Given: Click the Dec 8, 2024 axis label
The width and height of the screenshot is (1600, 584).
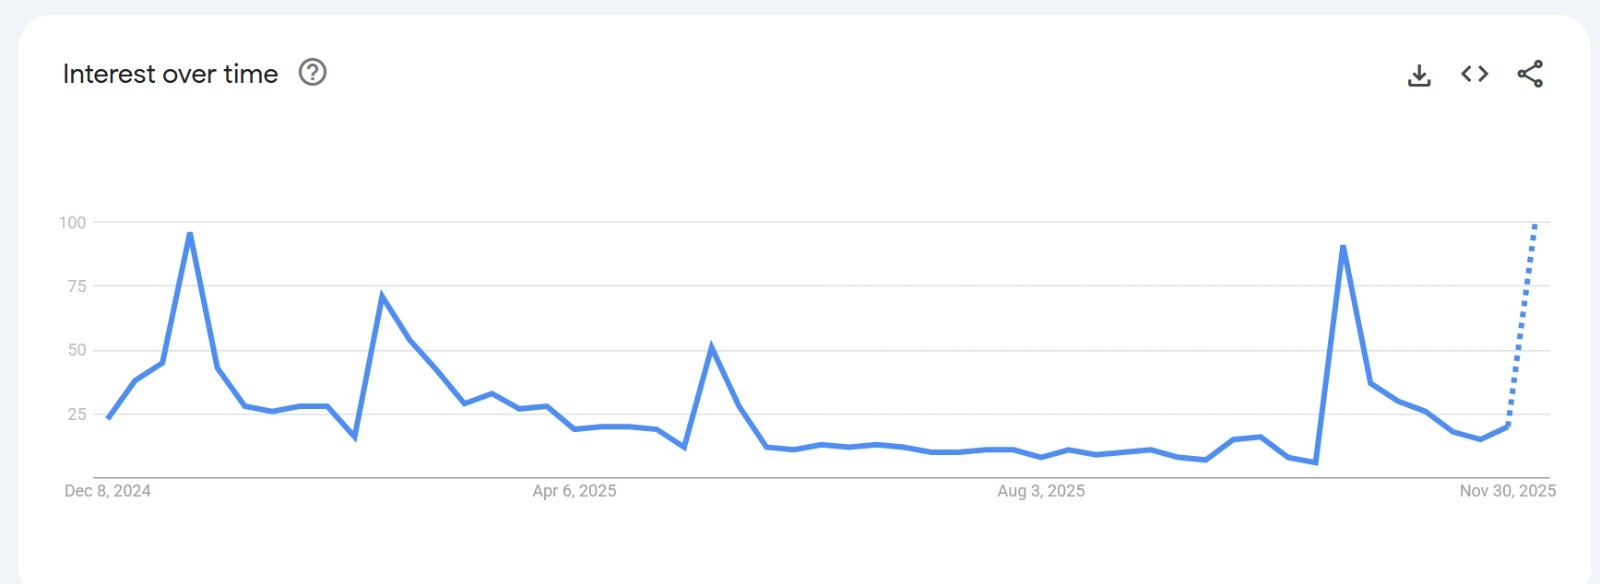Looking at the screenshot, I should coord(107,491).
